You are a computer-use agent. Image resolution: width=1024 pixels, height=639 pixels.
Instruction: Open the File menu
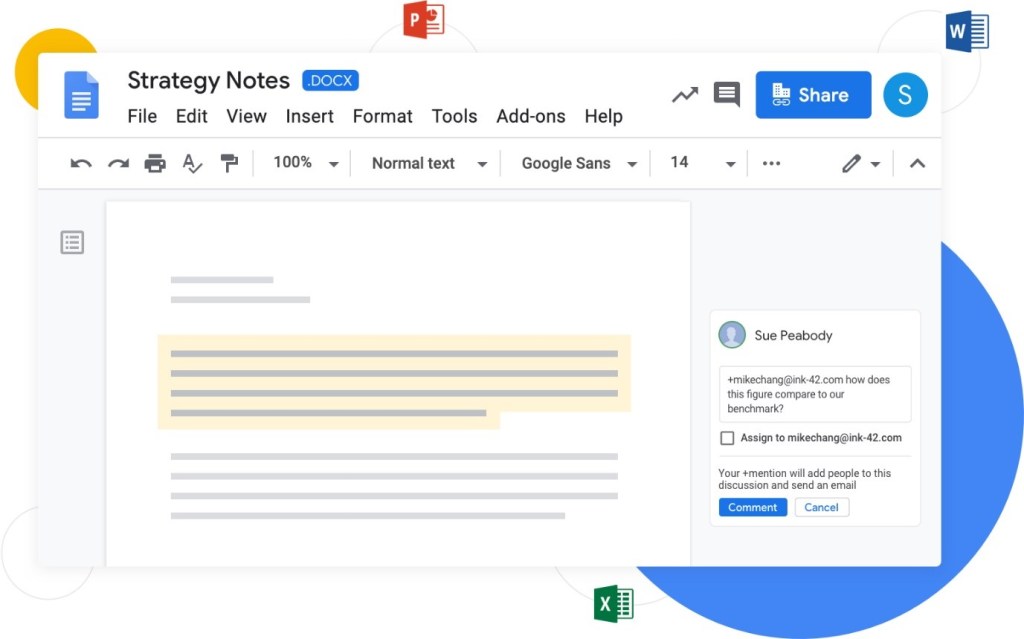pos(142,116)
